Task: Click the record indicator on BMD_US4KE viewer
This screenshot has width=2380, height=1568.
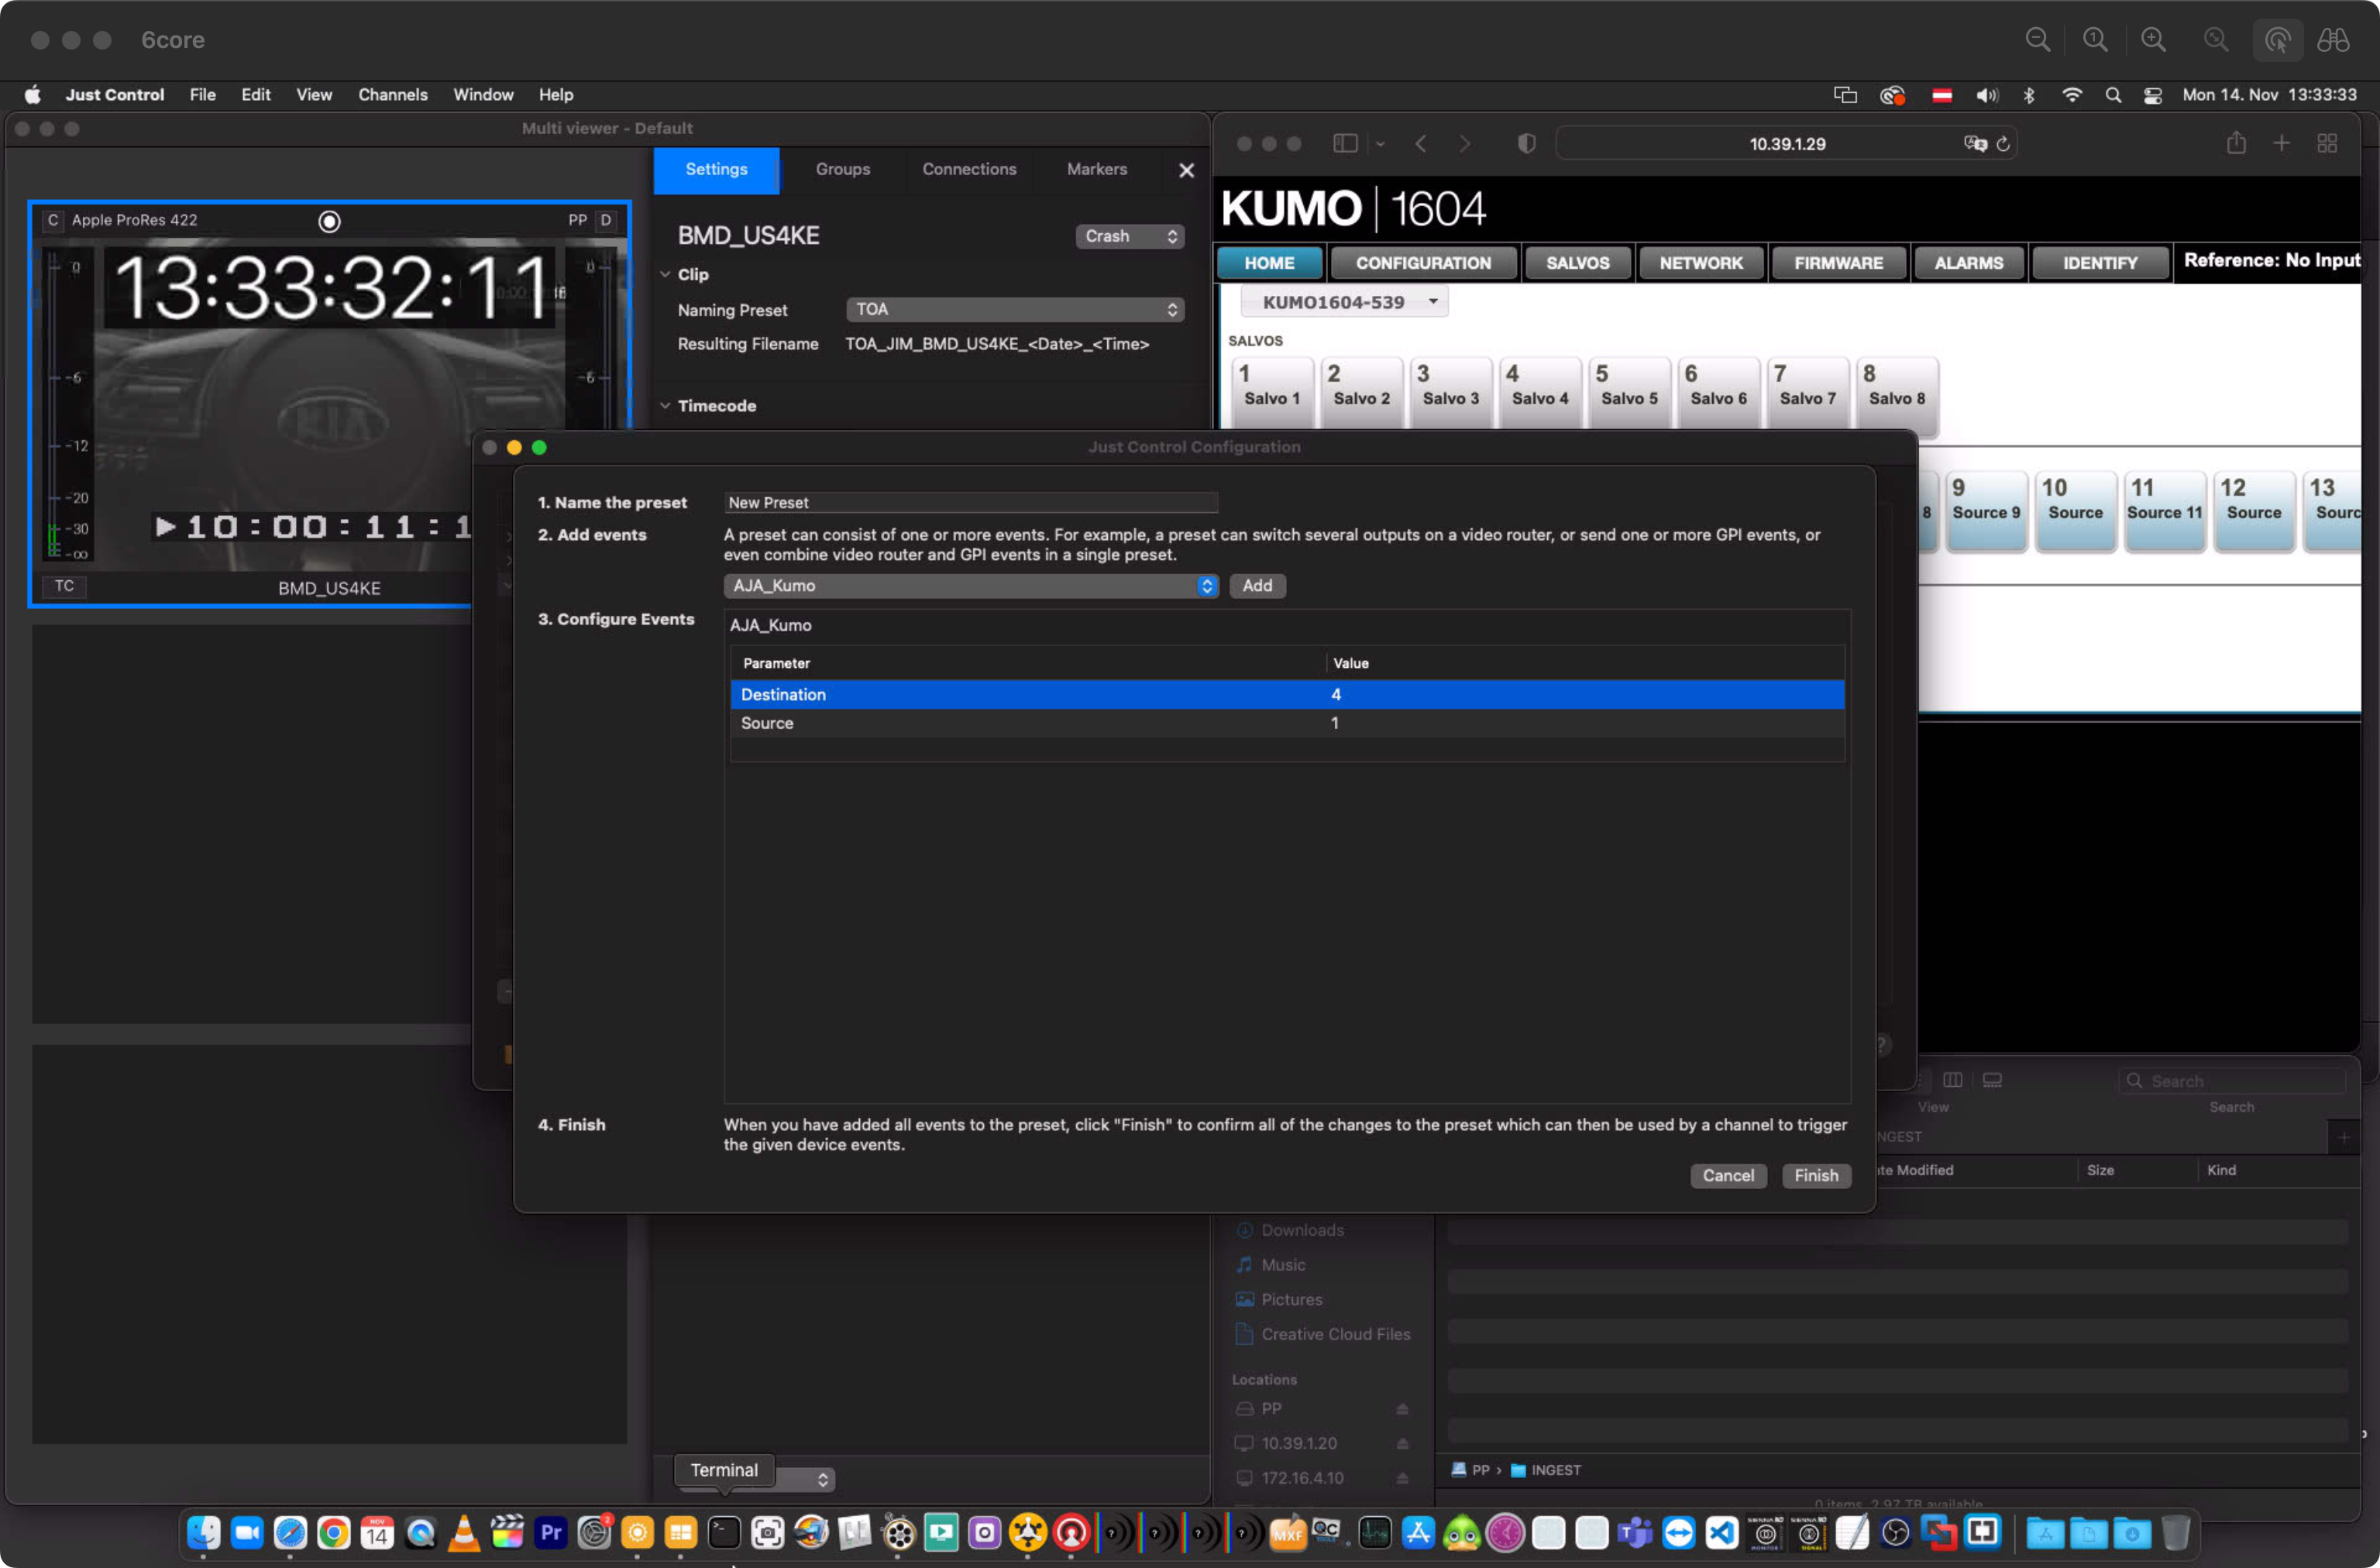Action: (x=329, y=221)
